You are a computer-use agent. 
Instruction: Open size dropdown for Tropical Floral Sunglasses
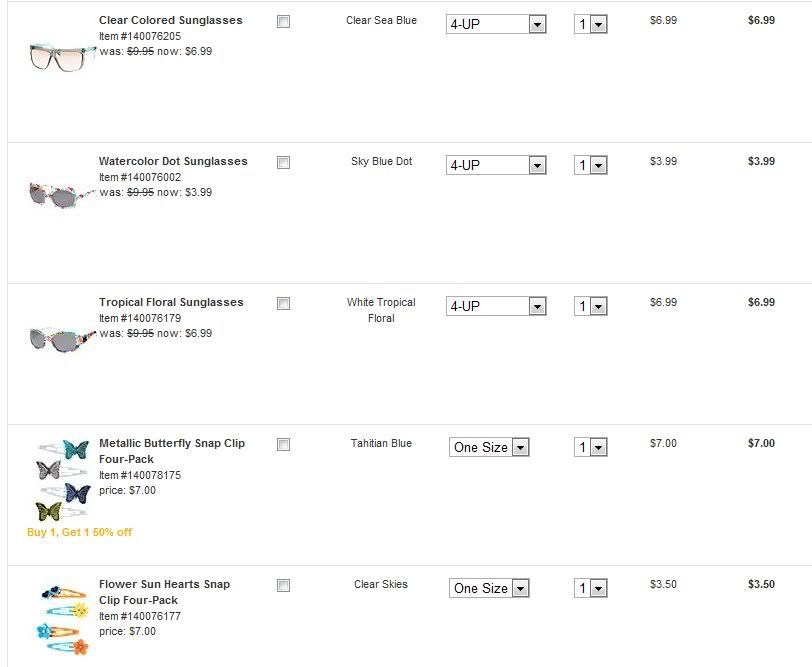click(496, 306)
